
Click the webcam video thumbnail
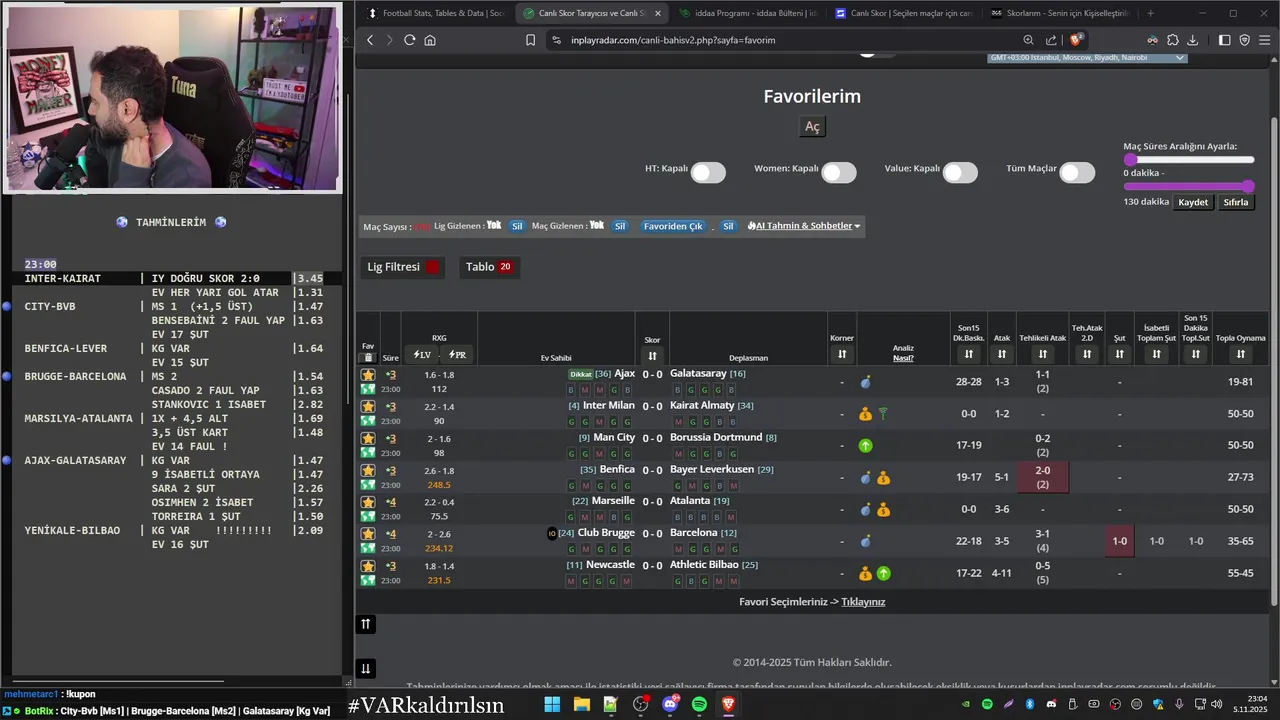coord(173,97)
